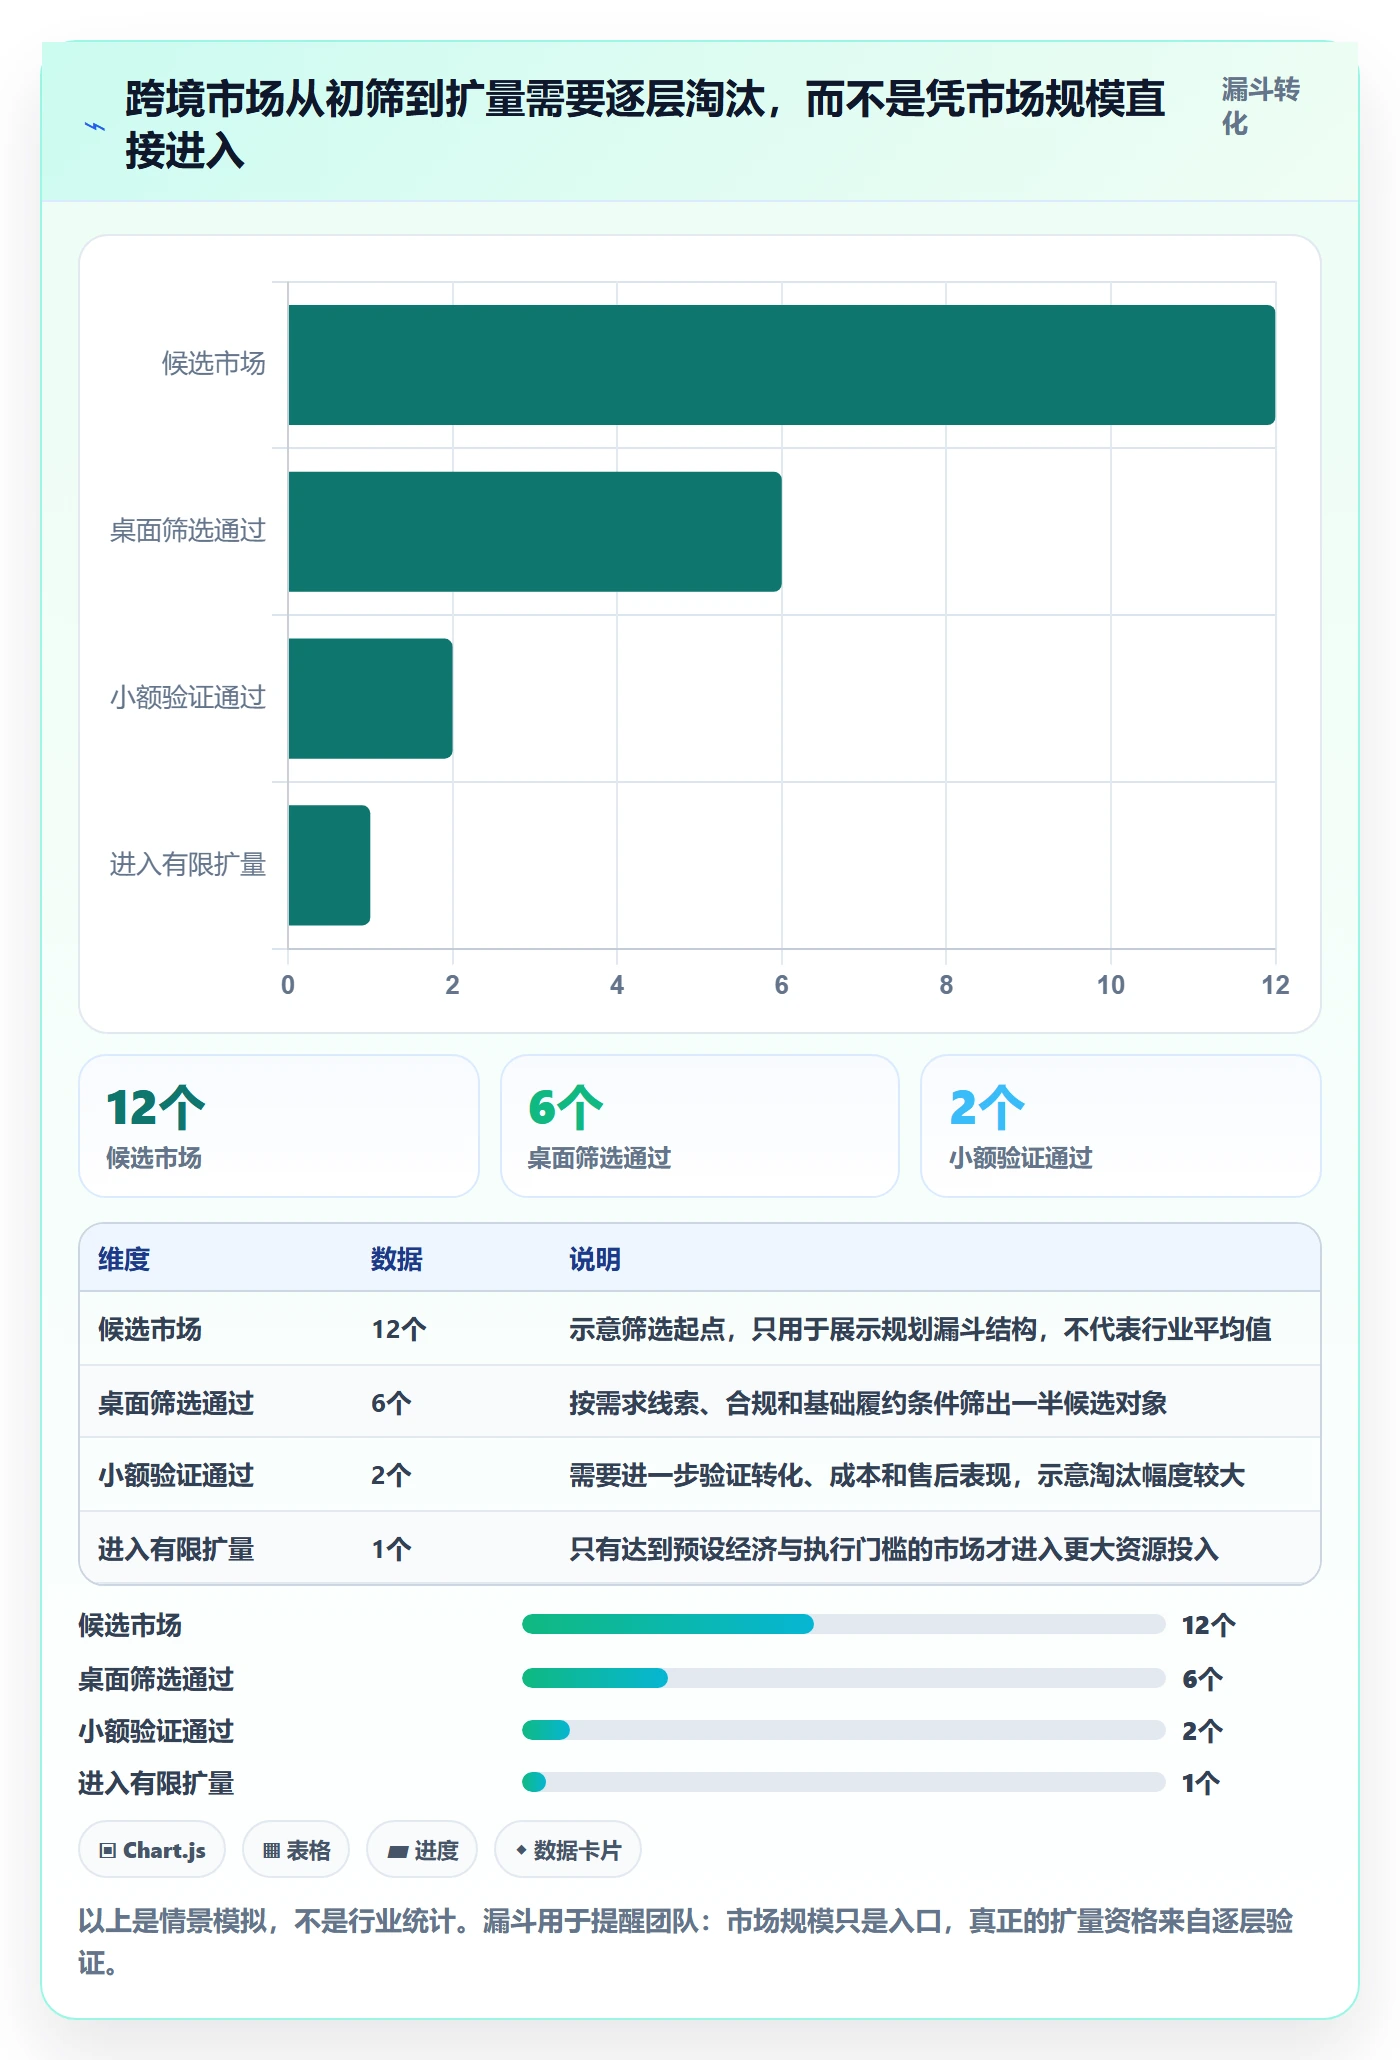Select the 2个 cell in the table
Screen dimensions: 1400x2060
point(391,1475)
